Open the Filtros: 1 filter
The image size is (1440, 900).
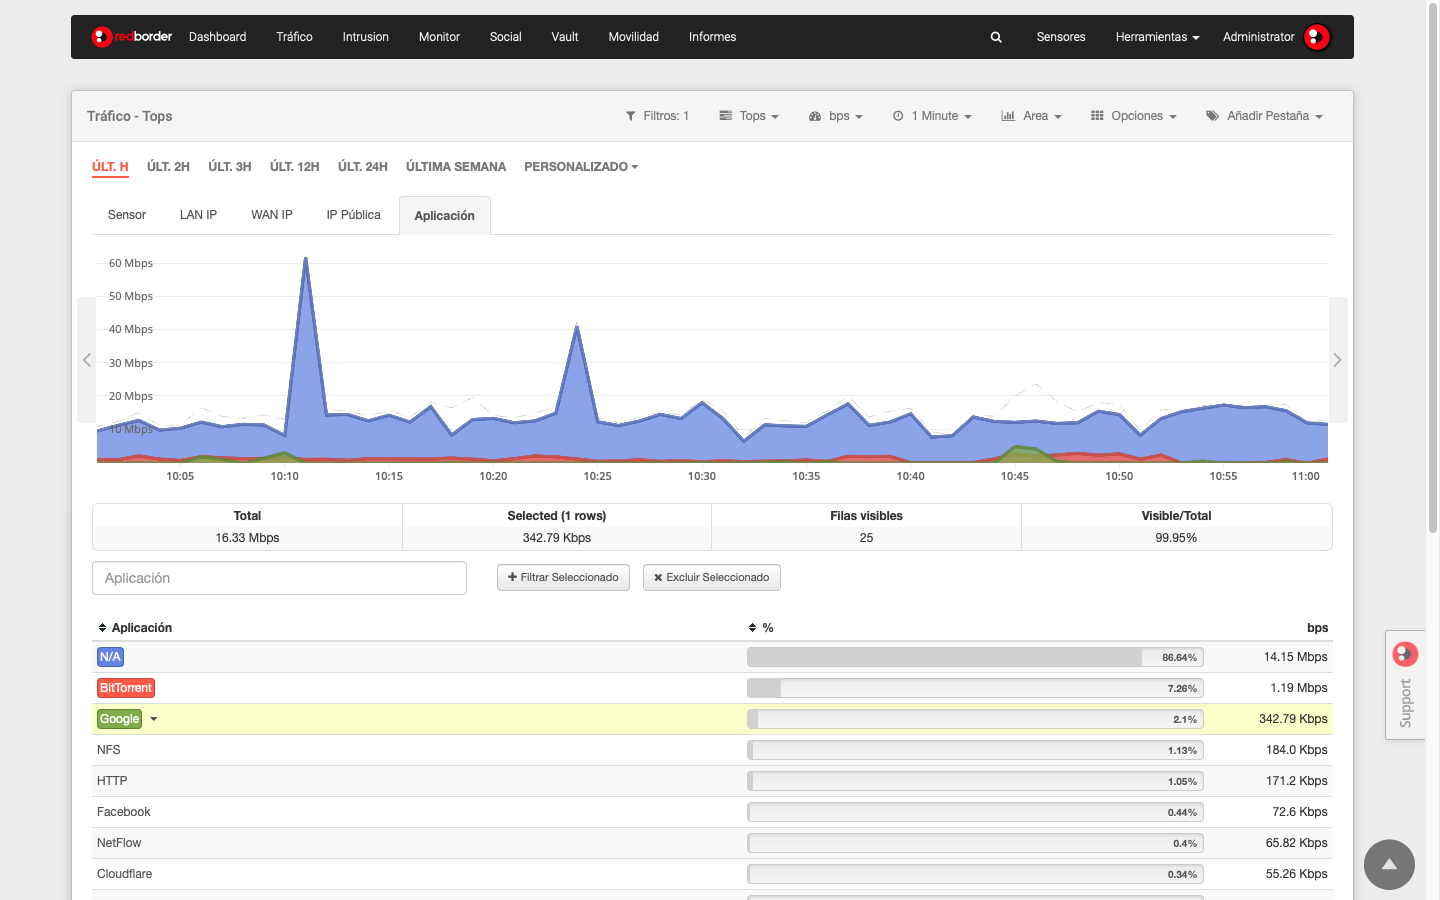pos(657,116)
